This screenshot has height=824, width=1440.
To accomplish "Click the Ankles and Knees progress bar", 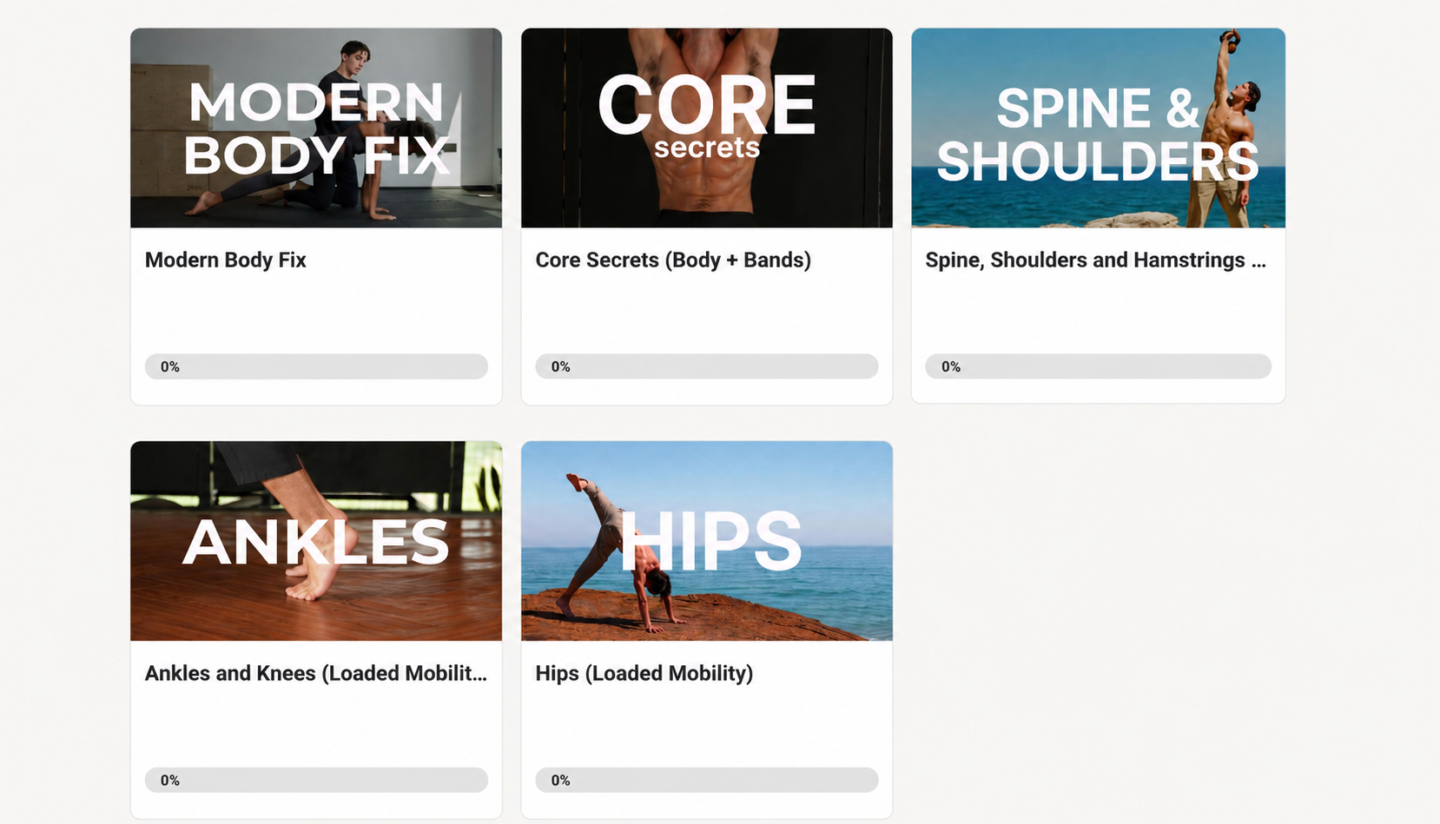I will (x=316, y=780).
